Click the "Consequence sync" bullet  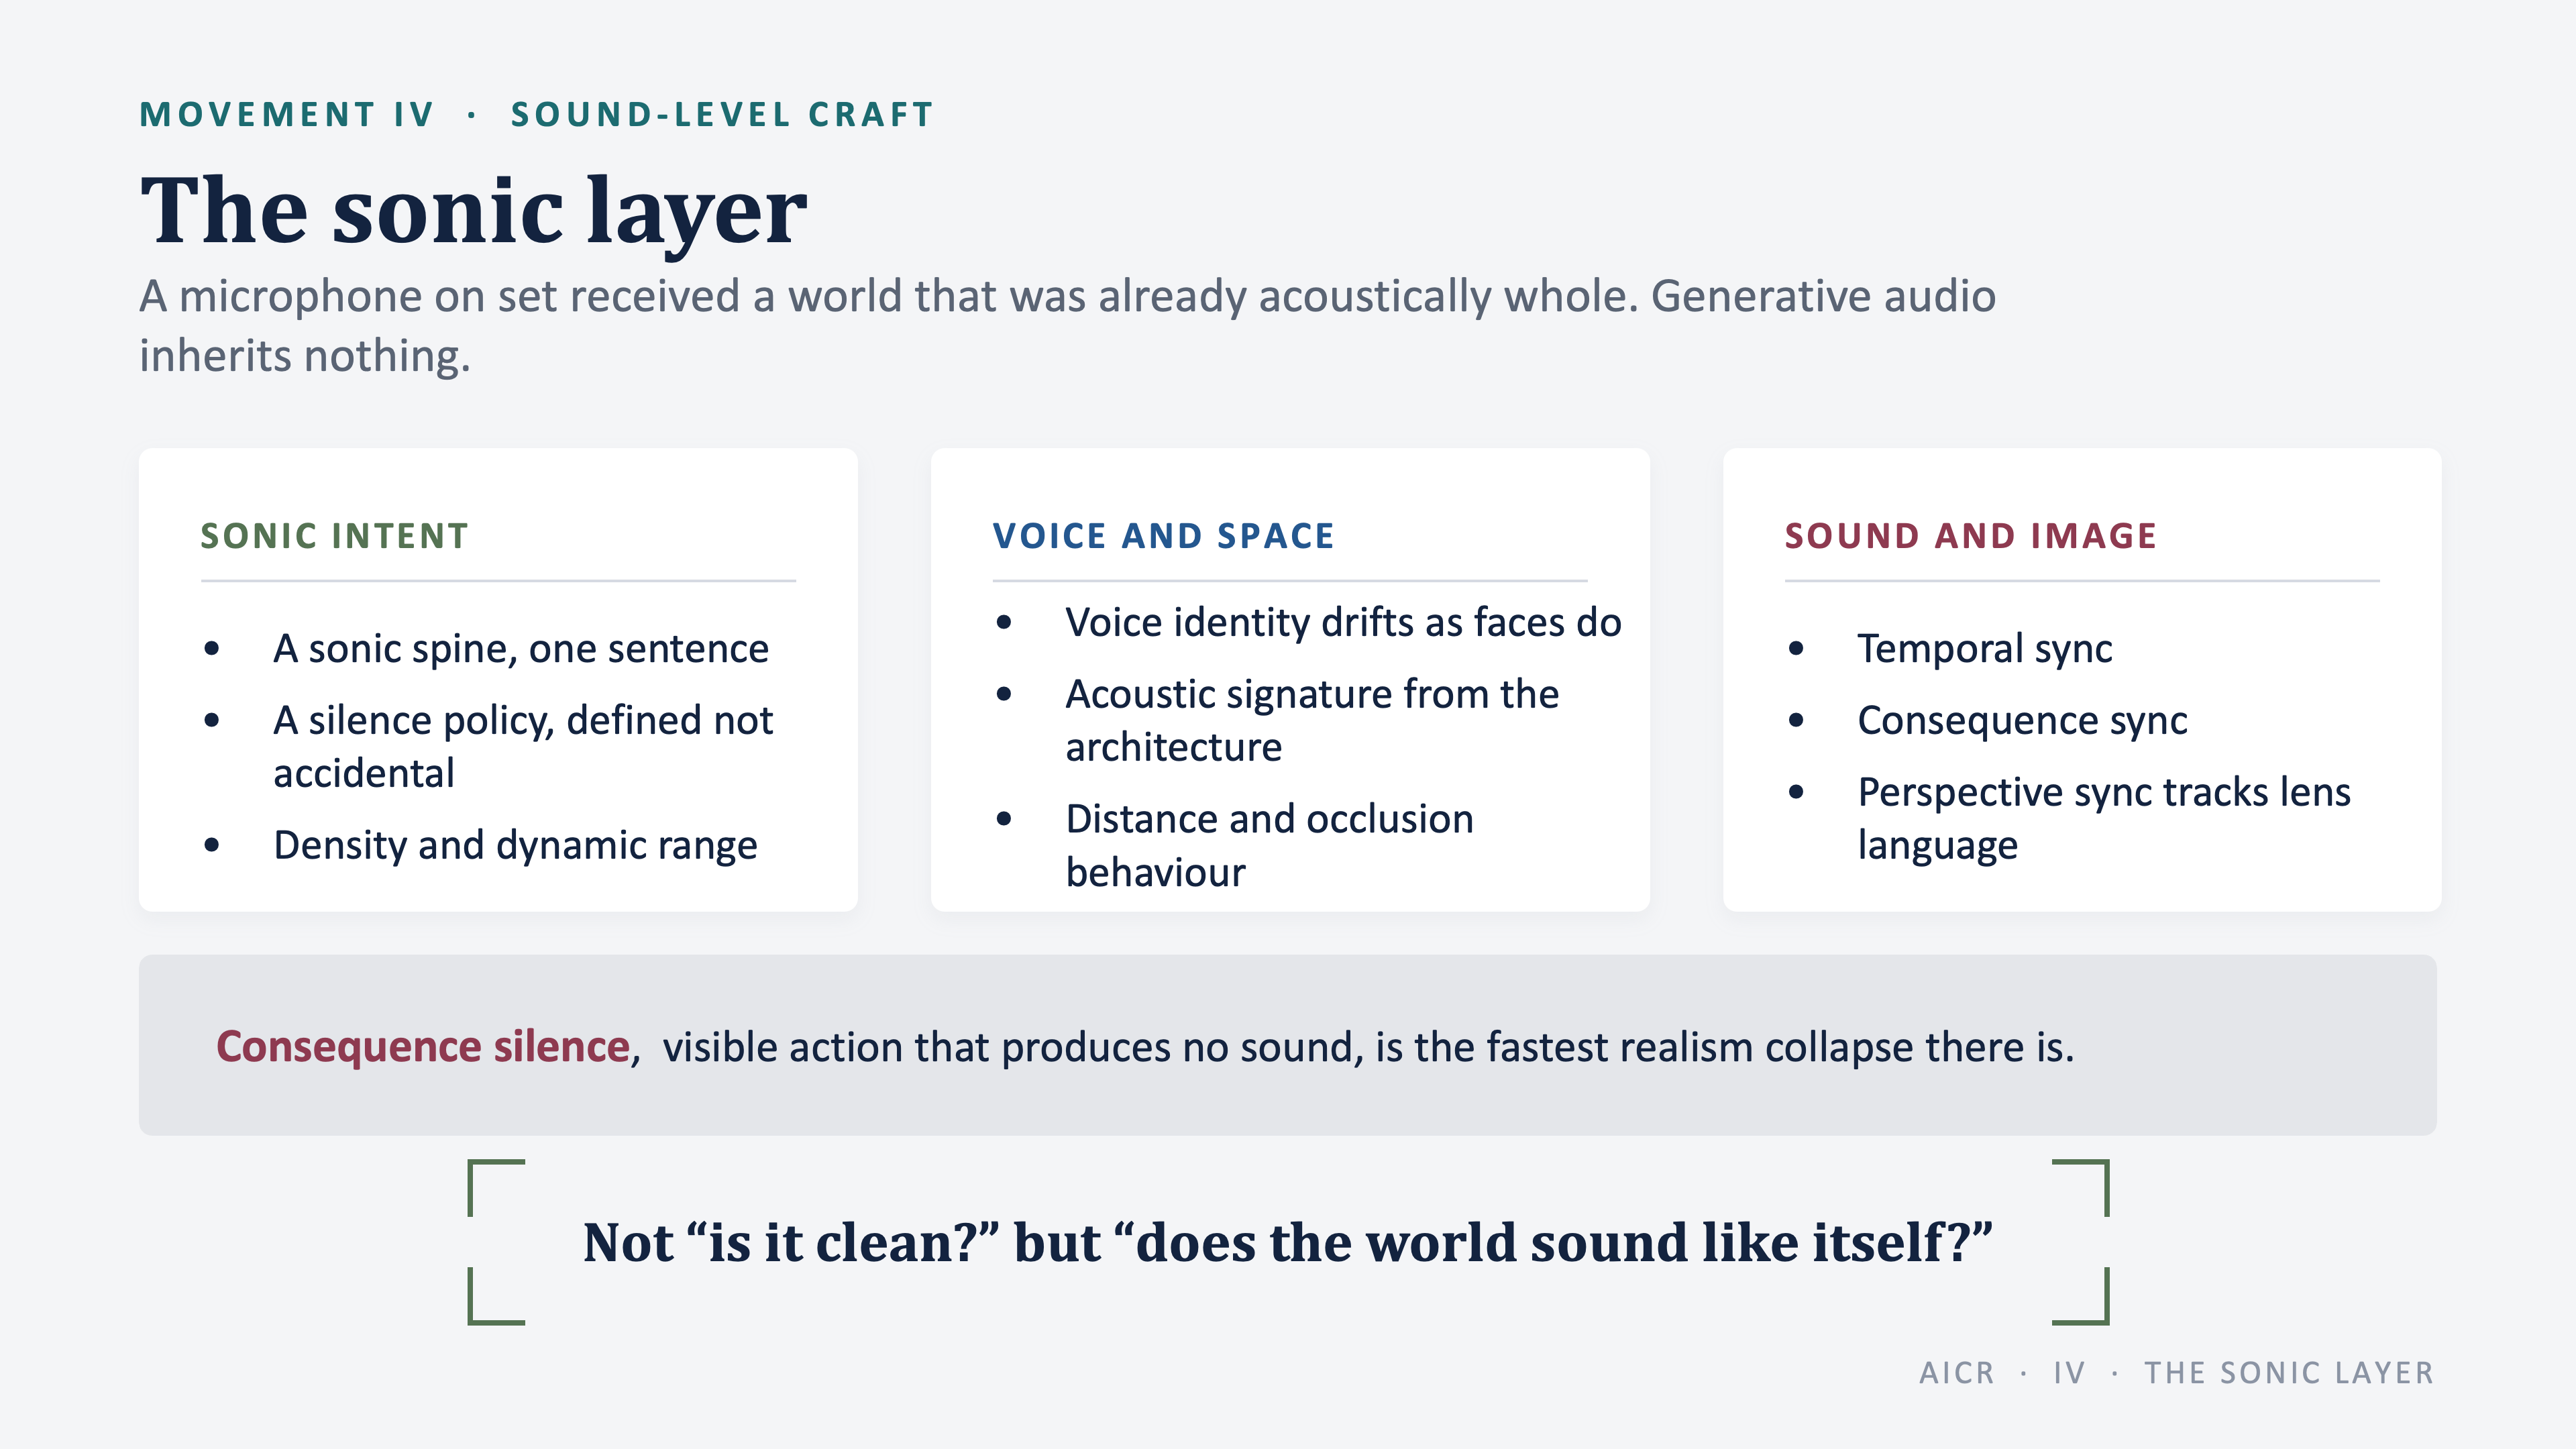pos(2022,720)
